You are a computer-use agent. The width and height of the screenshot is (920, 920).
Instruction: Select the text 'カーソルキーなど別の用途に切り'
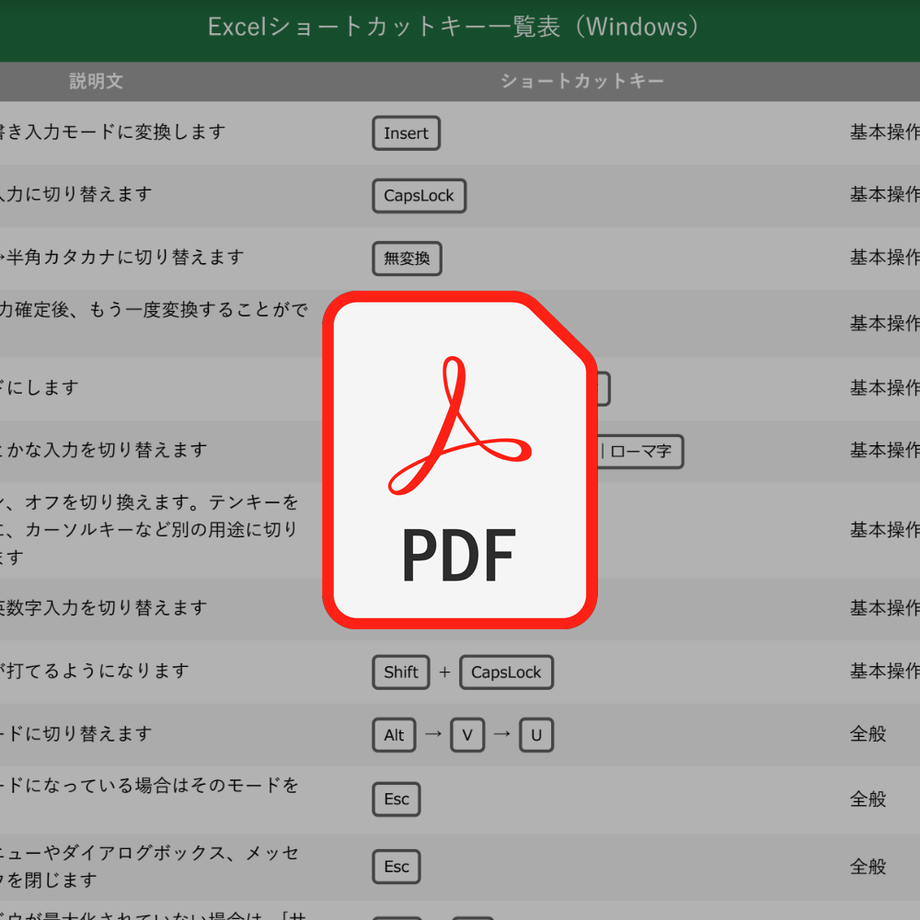tap(162, 530)
